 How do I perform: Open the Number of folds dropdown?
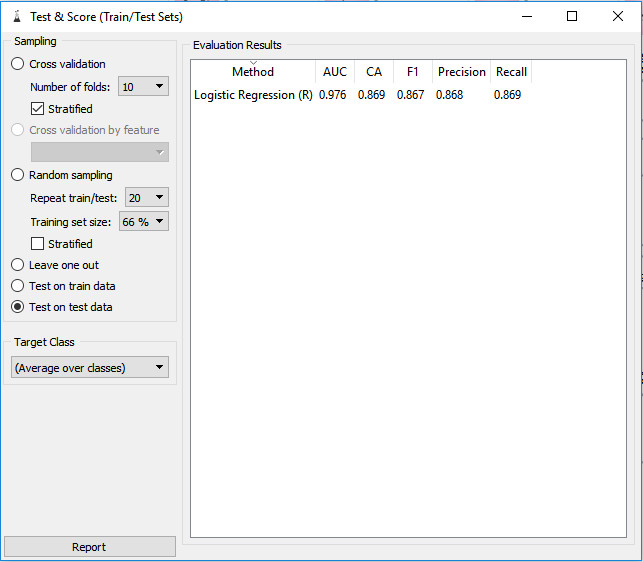pos(143,87)
